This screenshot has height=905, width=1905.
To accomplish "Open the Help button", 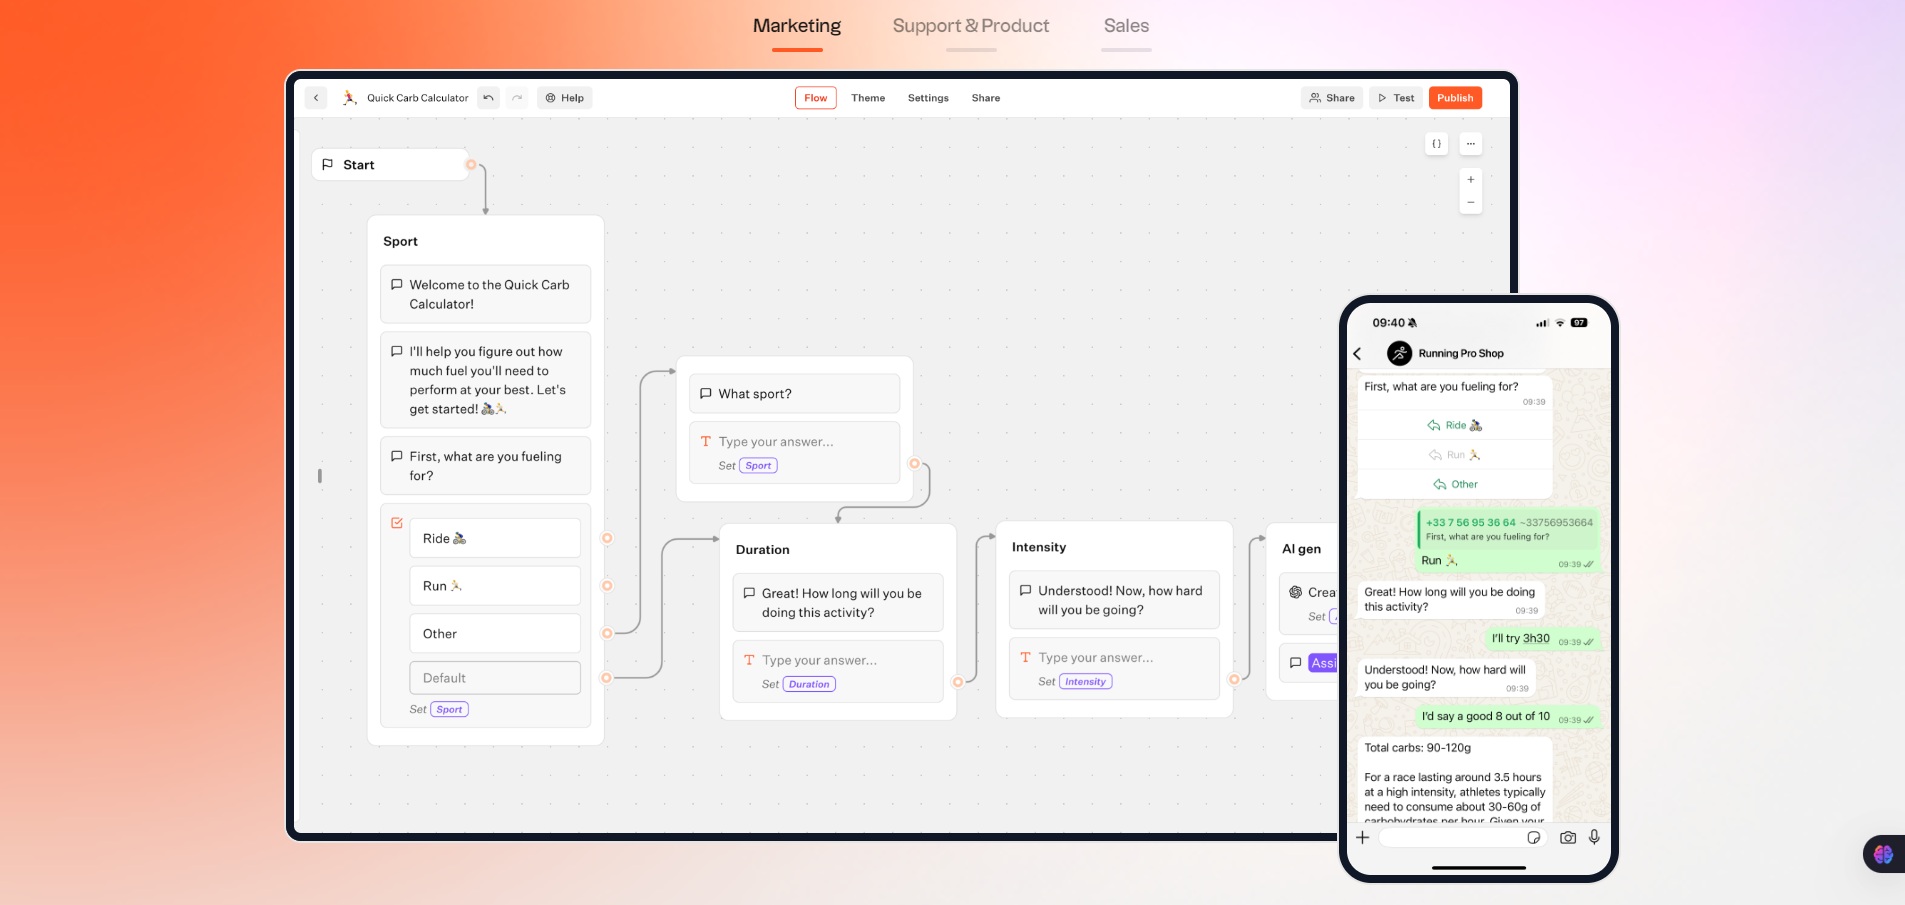I will 565,98.
